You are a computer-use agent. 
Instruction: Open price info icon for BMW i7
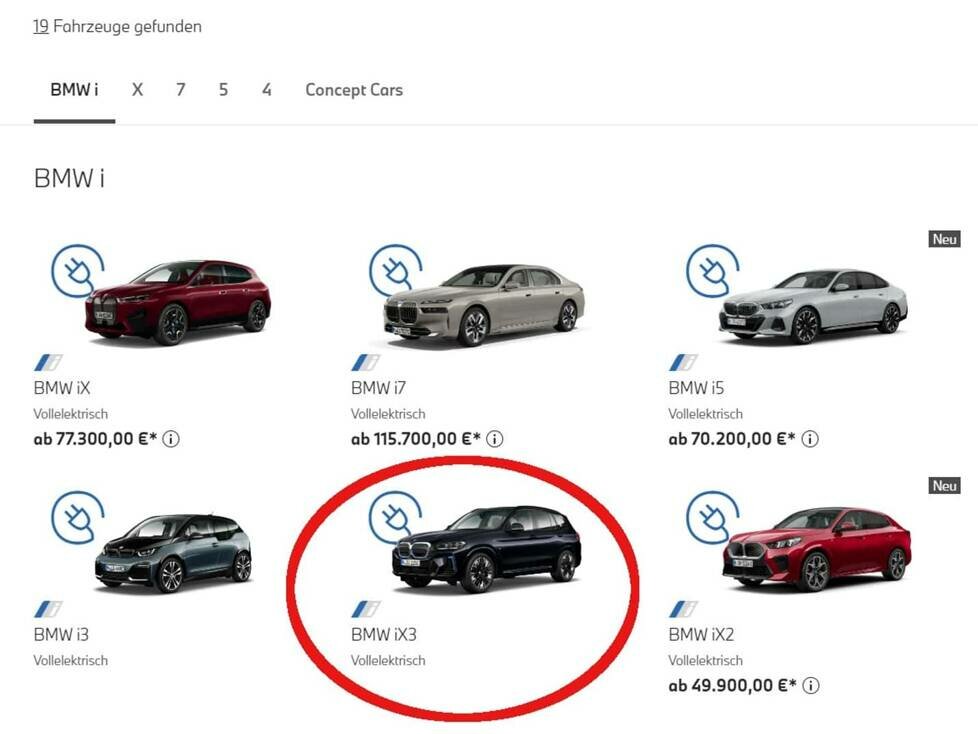pos(495,439)
